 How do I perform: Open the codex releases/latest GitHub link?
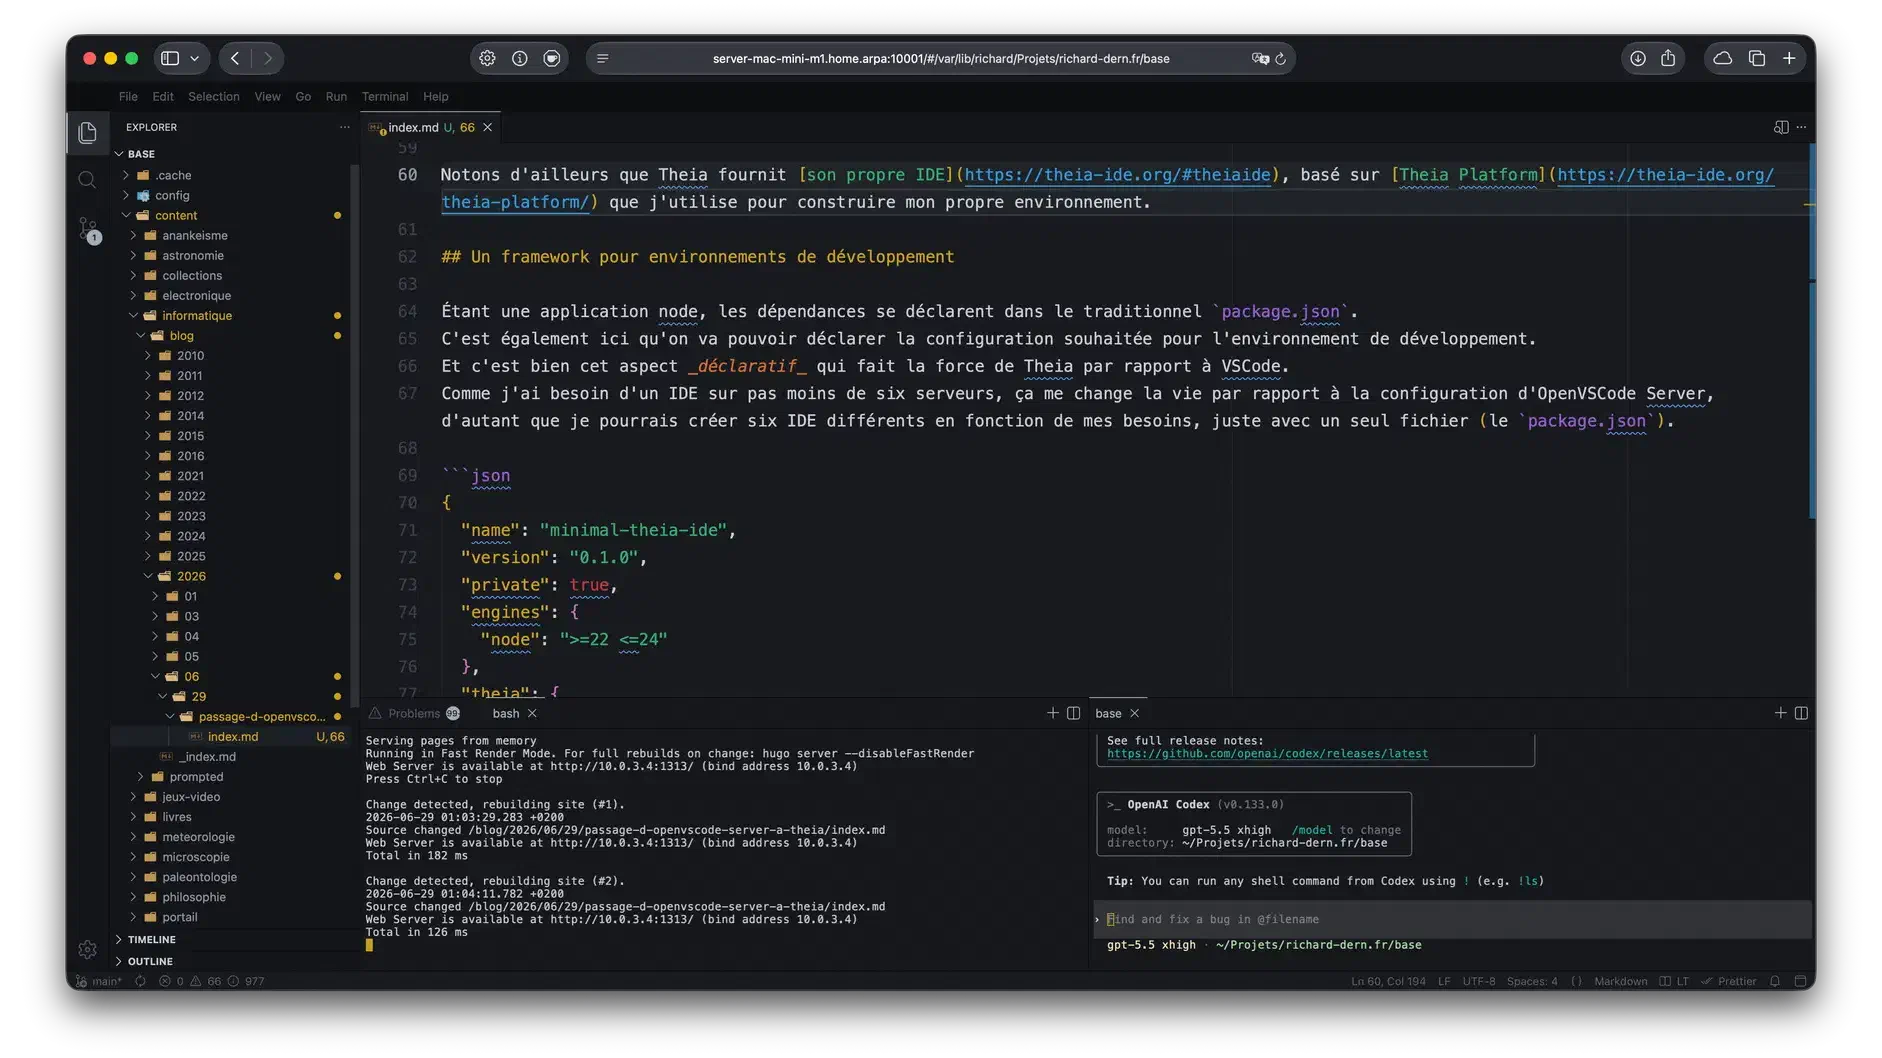[1267, 754]
